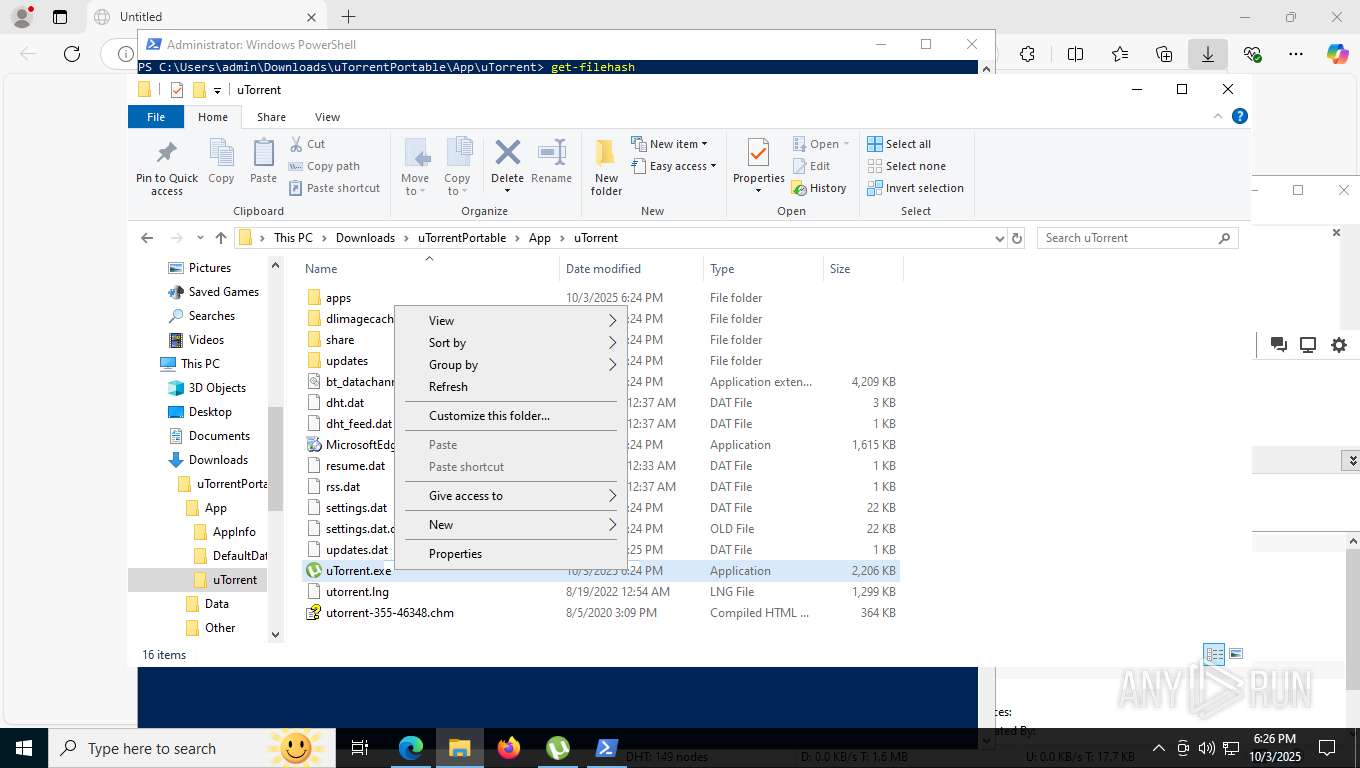Sort by Date modified column
Viewport: 1360px width, 768px height.
[631, 269]
